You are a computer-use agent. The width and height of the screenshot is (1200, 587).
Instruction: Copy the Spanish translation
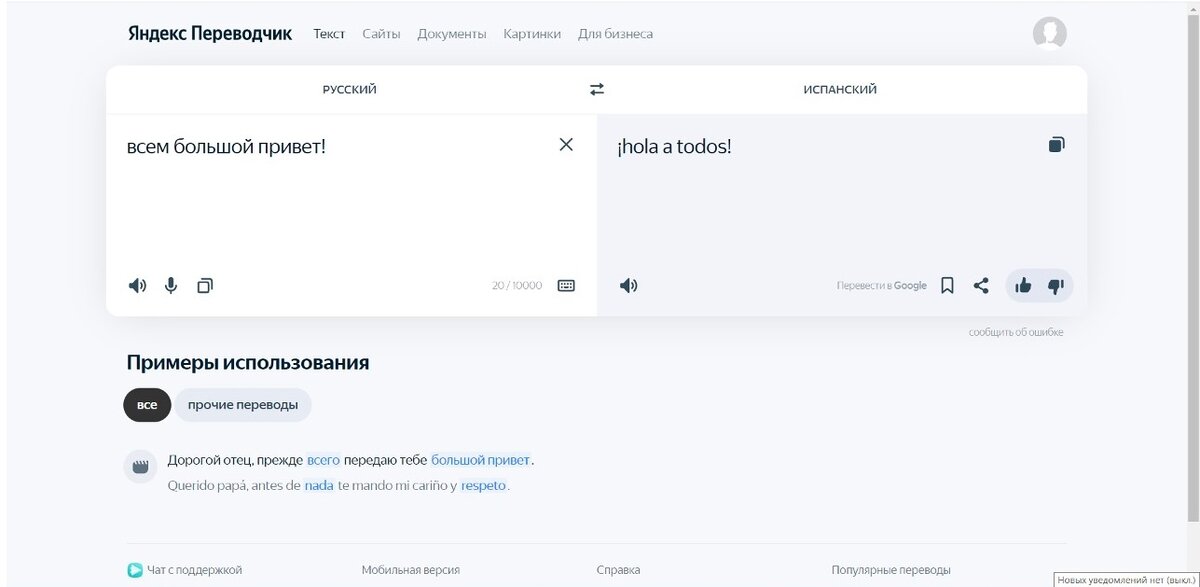(1056, 145)
